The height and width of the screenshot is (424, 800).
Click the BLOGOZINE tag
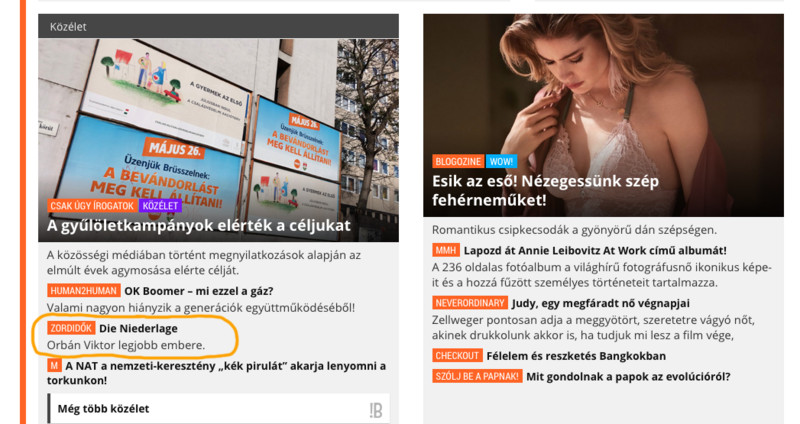coord(458,162)
